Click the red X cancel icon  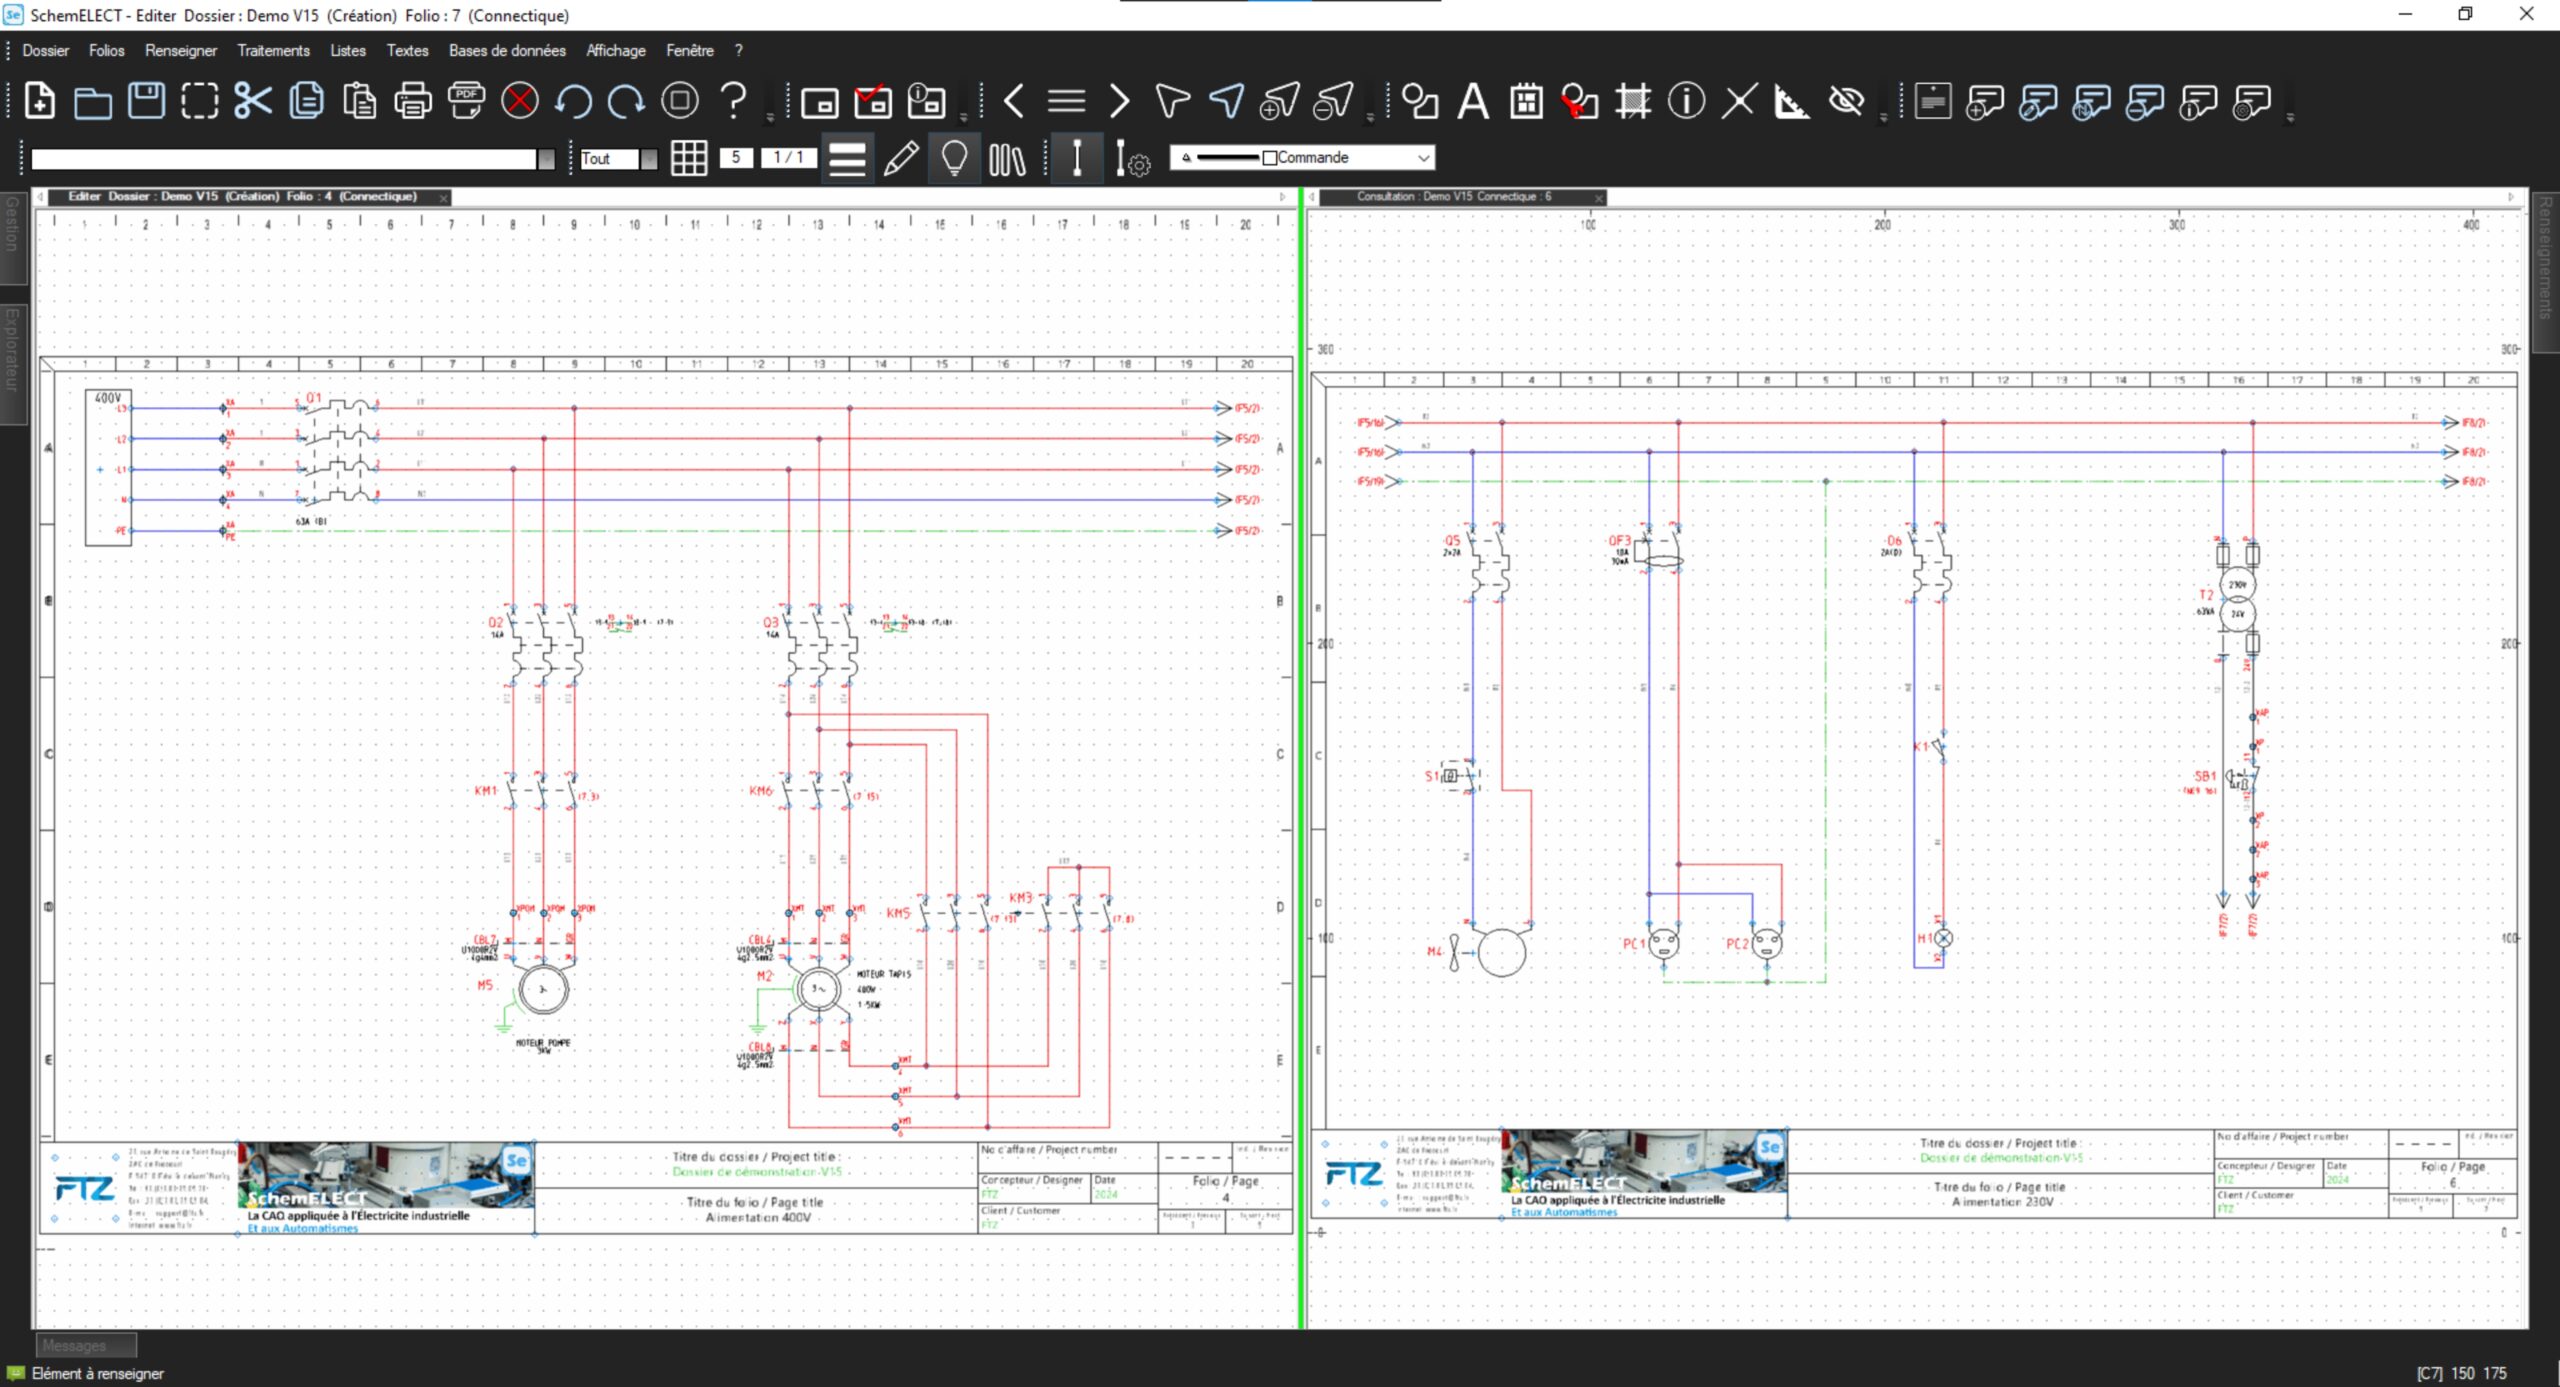[519, 101]
